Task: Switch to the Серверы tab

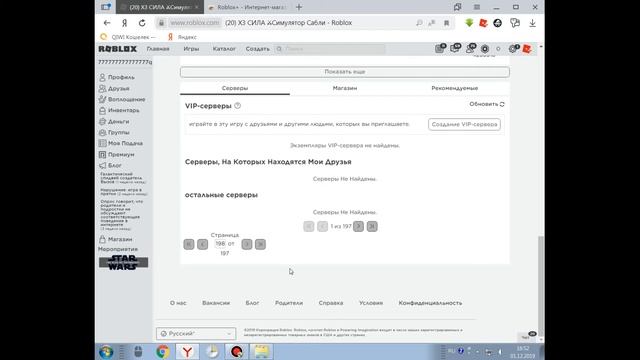Action: coord(235,88)
